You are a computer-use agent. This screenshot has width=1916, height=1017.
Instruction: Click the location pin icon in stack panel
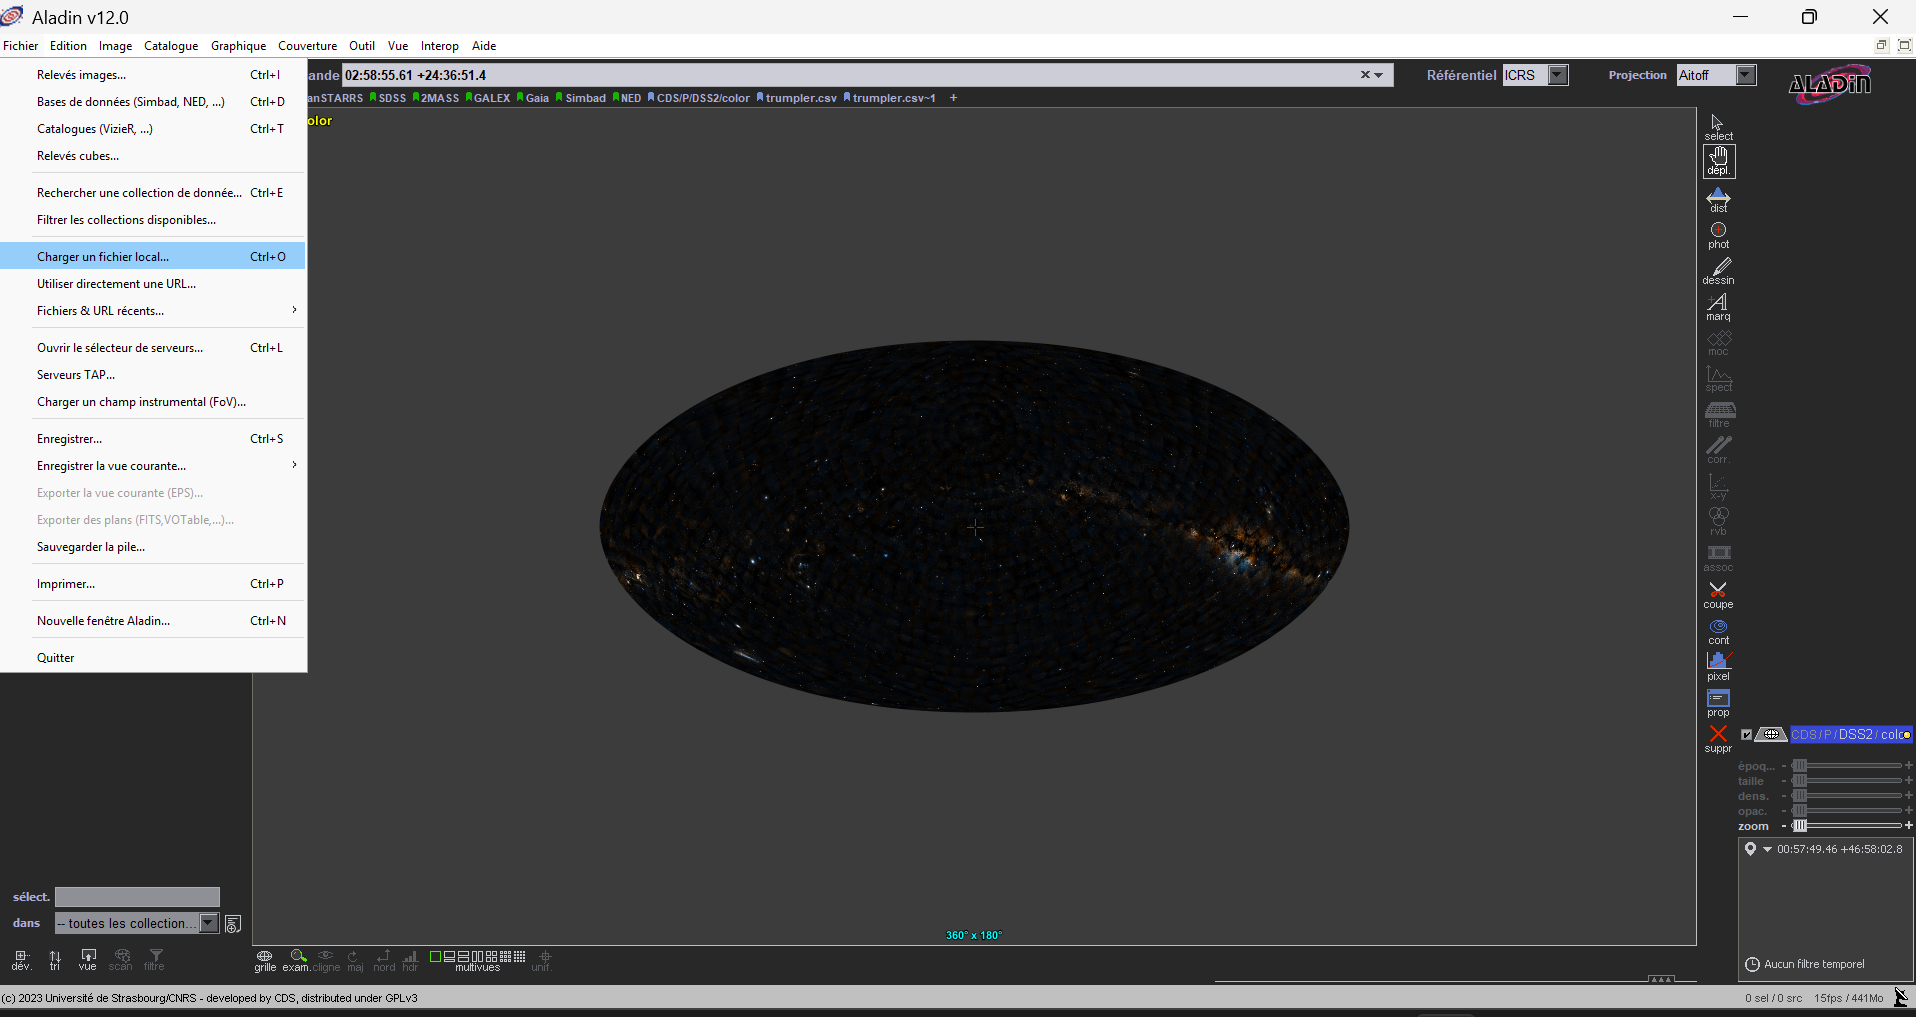[1750, 849]
